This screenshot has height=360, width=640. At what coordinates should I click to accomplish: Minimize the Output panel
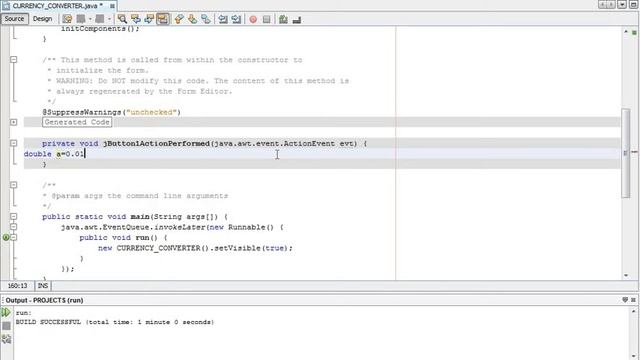[x=625, y=300]
